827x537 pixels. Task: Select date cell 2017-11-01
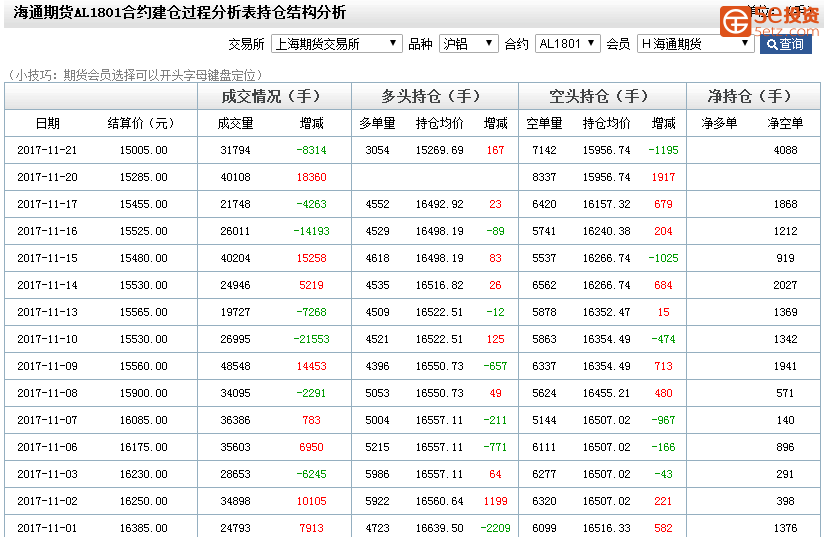coord(47,528)
